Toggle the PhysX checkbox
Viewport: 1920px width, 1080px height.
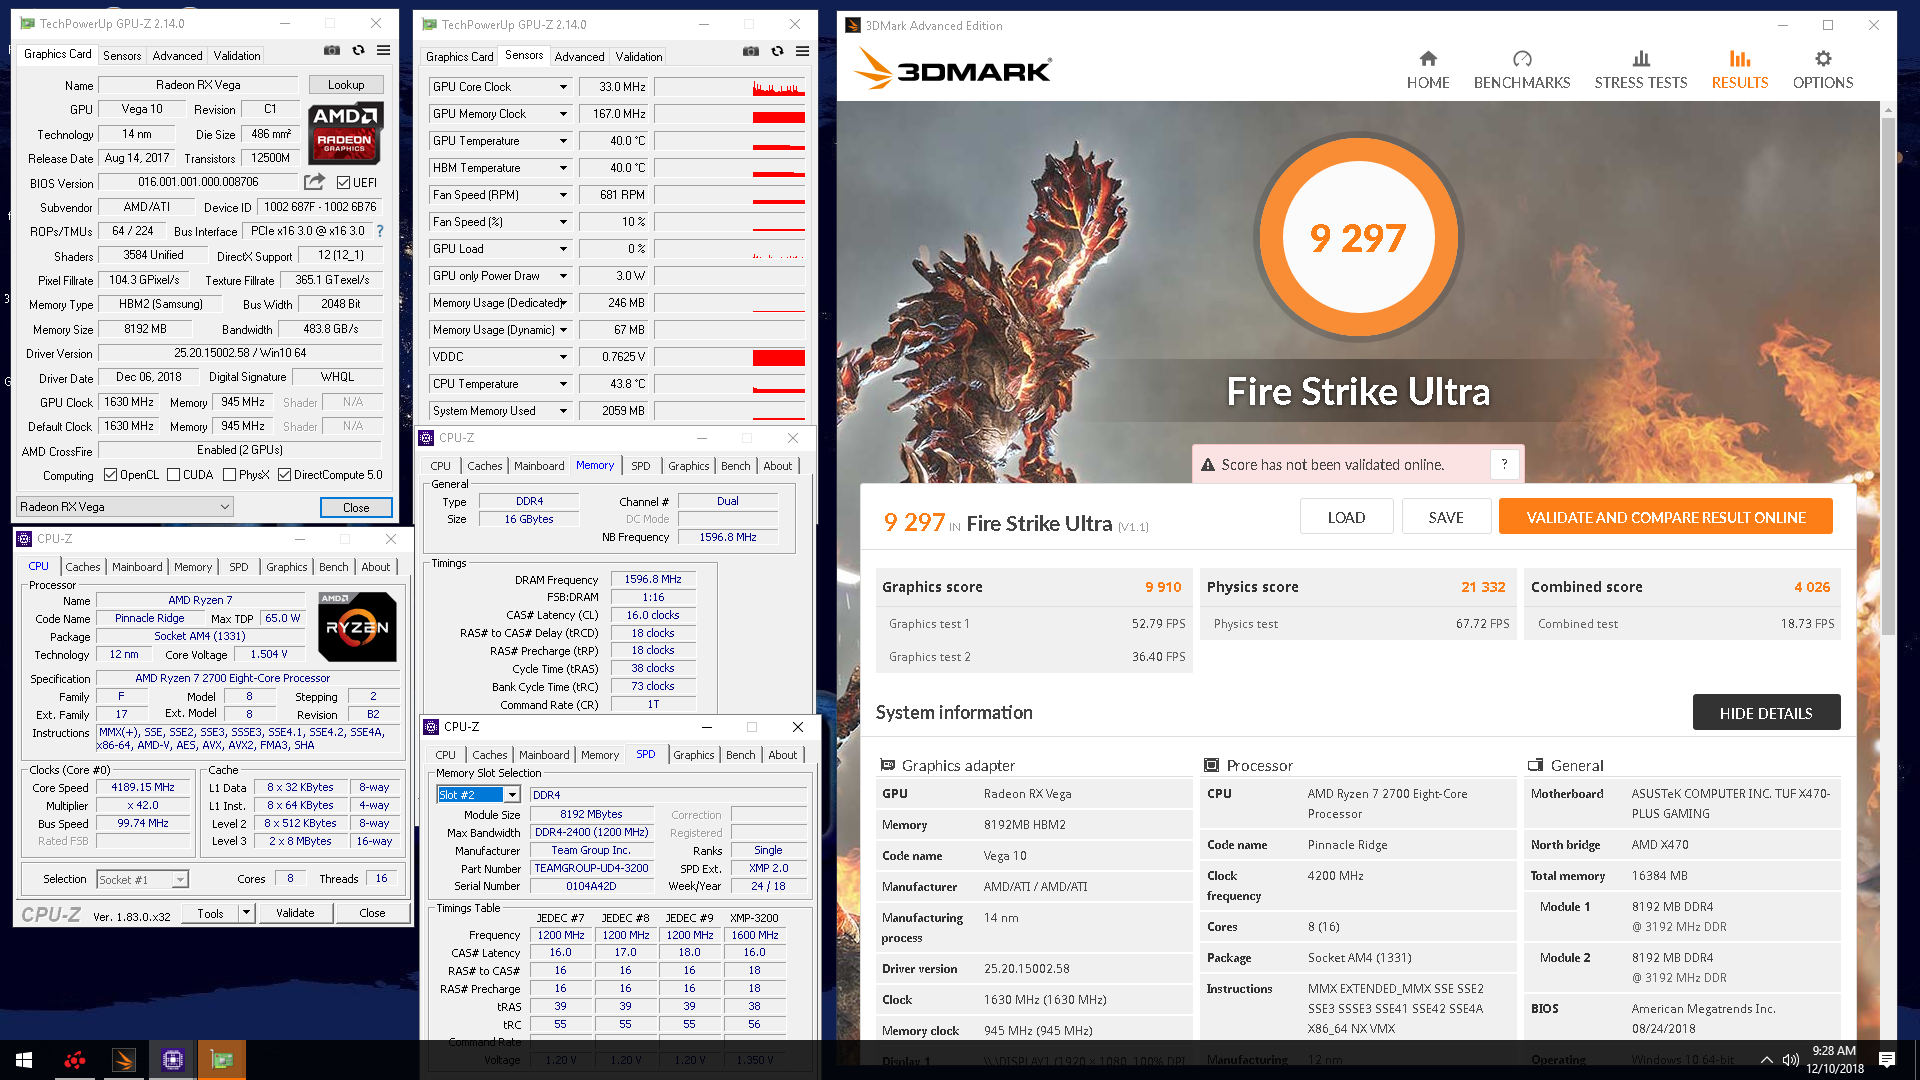pos(230,475)
